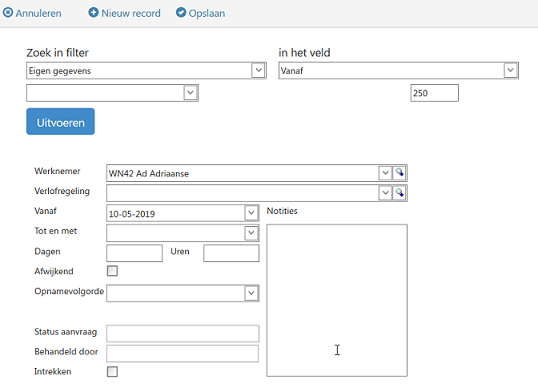Open the Verlofregeling search magnifier icon

click(399, 193)
